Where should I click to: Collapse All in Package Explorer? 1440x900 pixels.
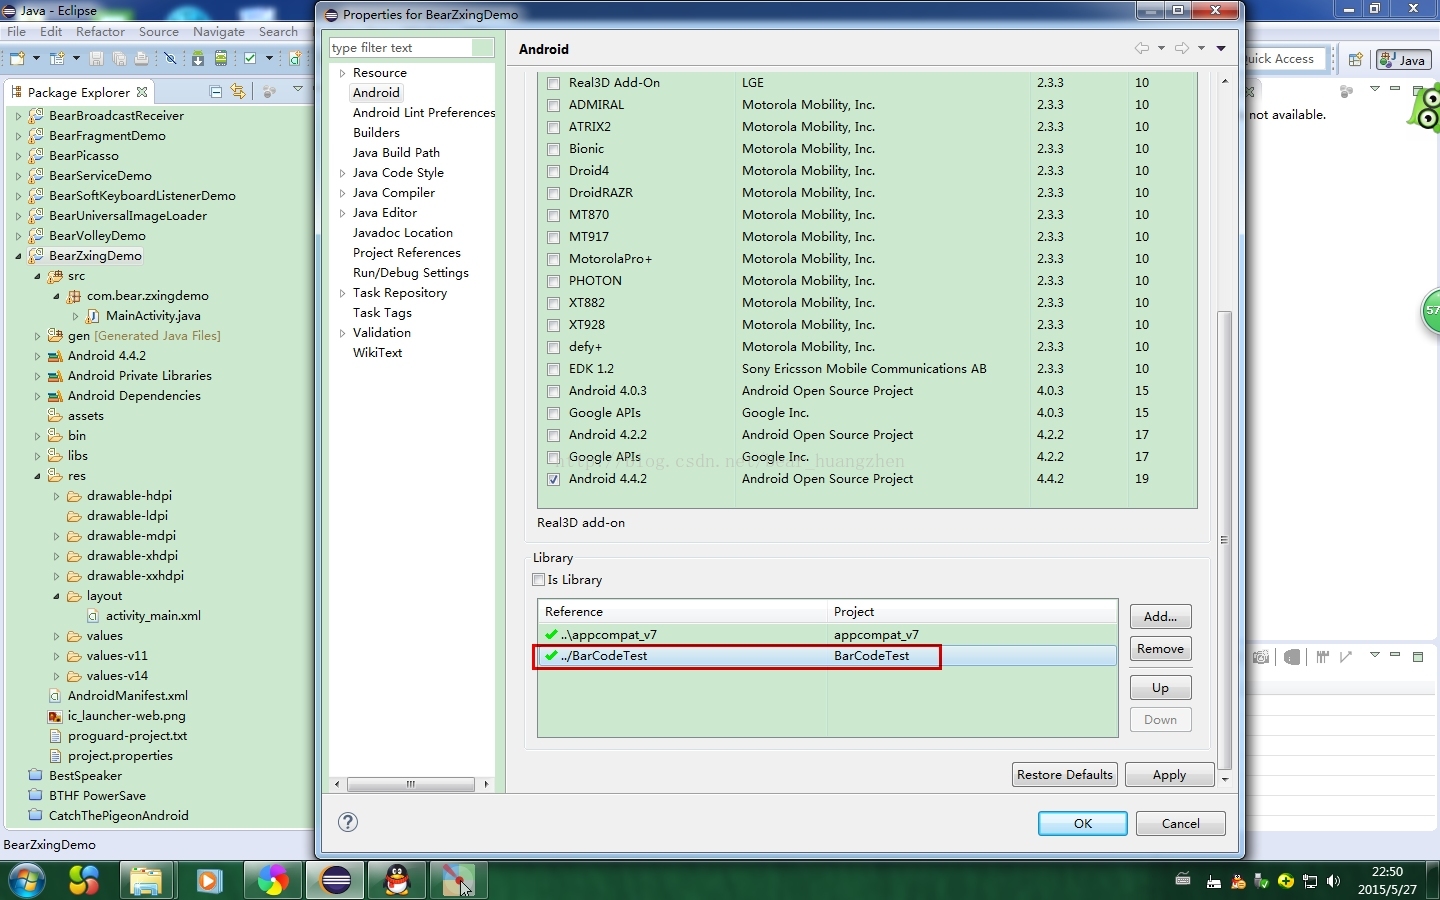click(x=215, y=92)
